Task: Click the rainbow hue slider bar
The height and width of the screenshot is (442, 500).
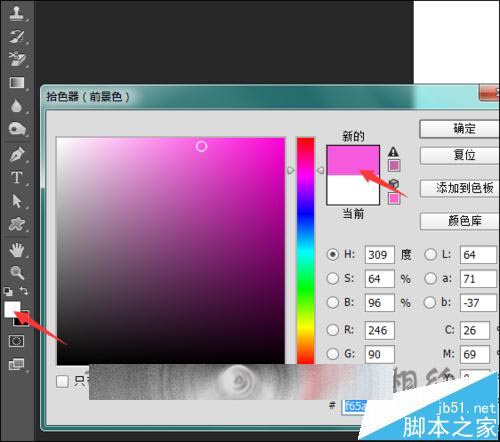Action: [x=306, y=251]
